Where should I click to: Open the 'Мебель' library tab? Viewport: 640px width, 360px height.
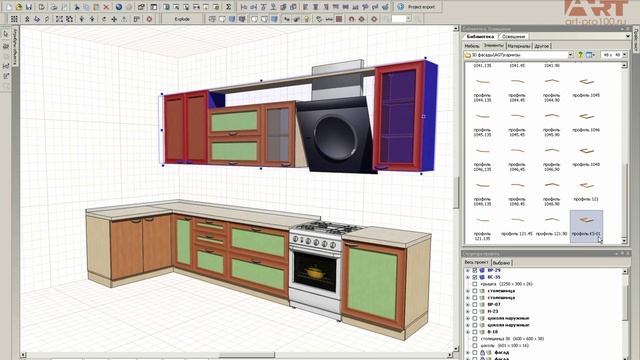[x=472, y=46]
